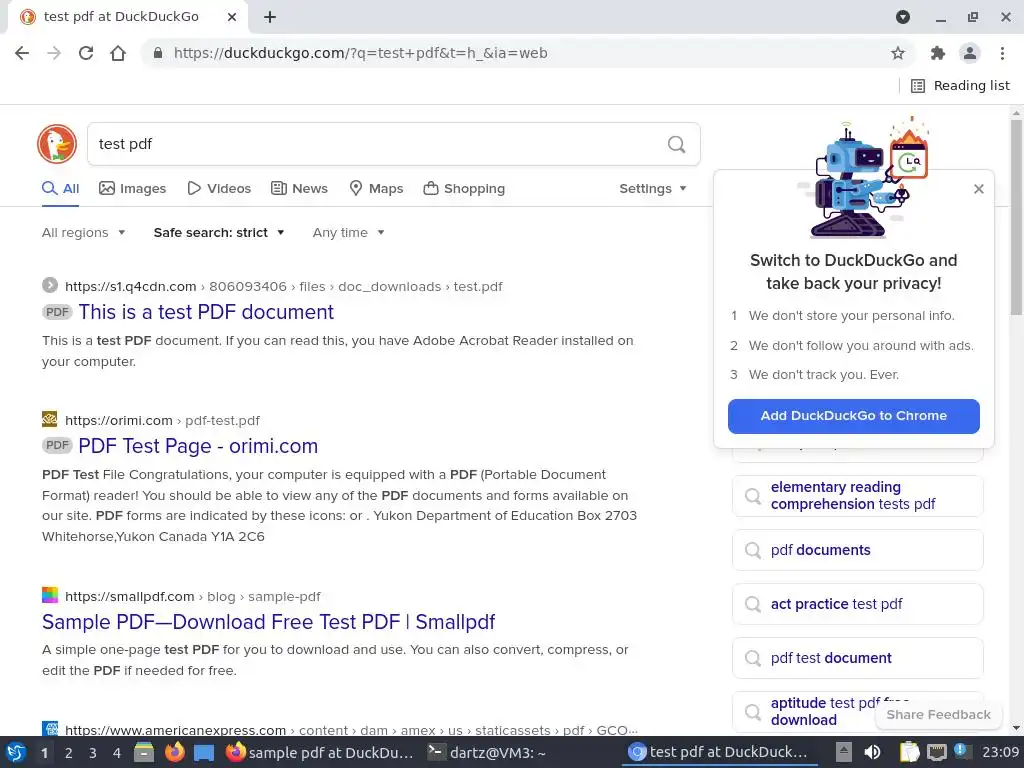Screen dimensions: 1024x768
Task: Switch to the News tab
Action: coord(299,189)
